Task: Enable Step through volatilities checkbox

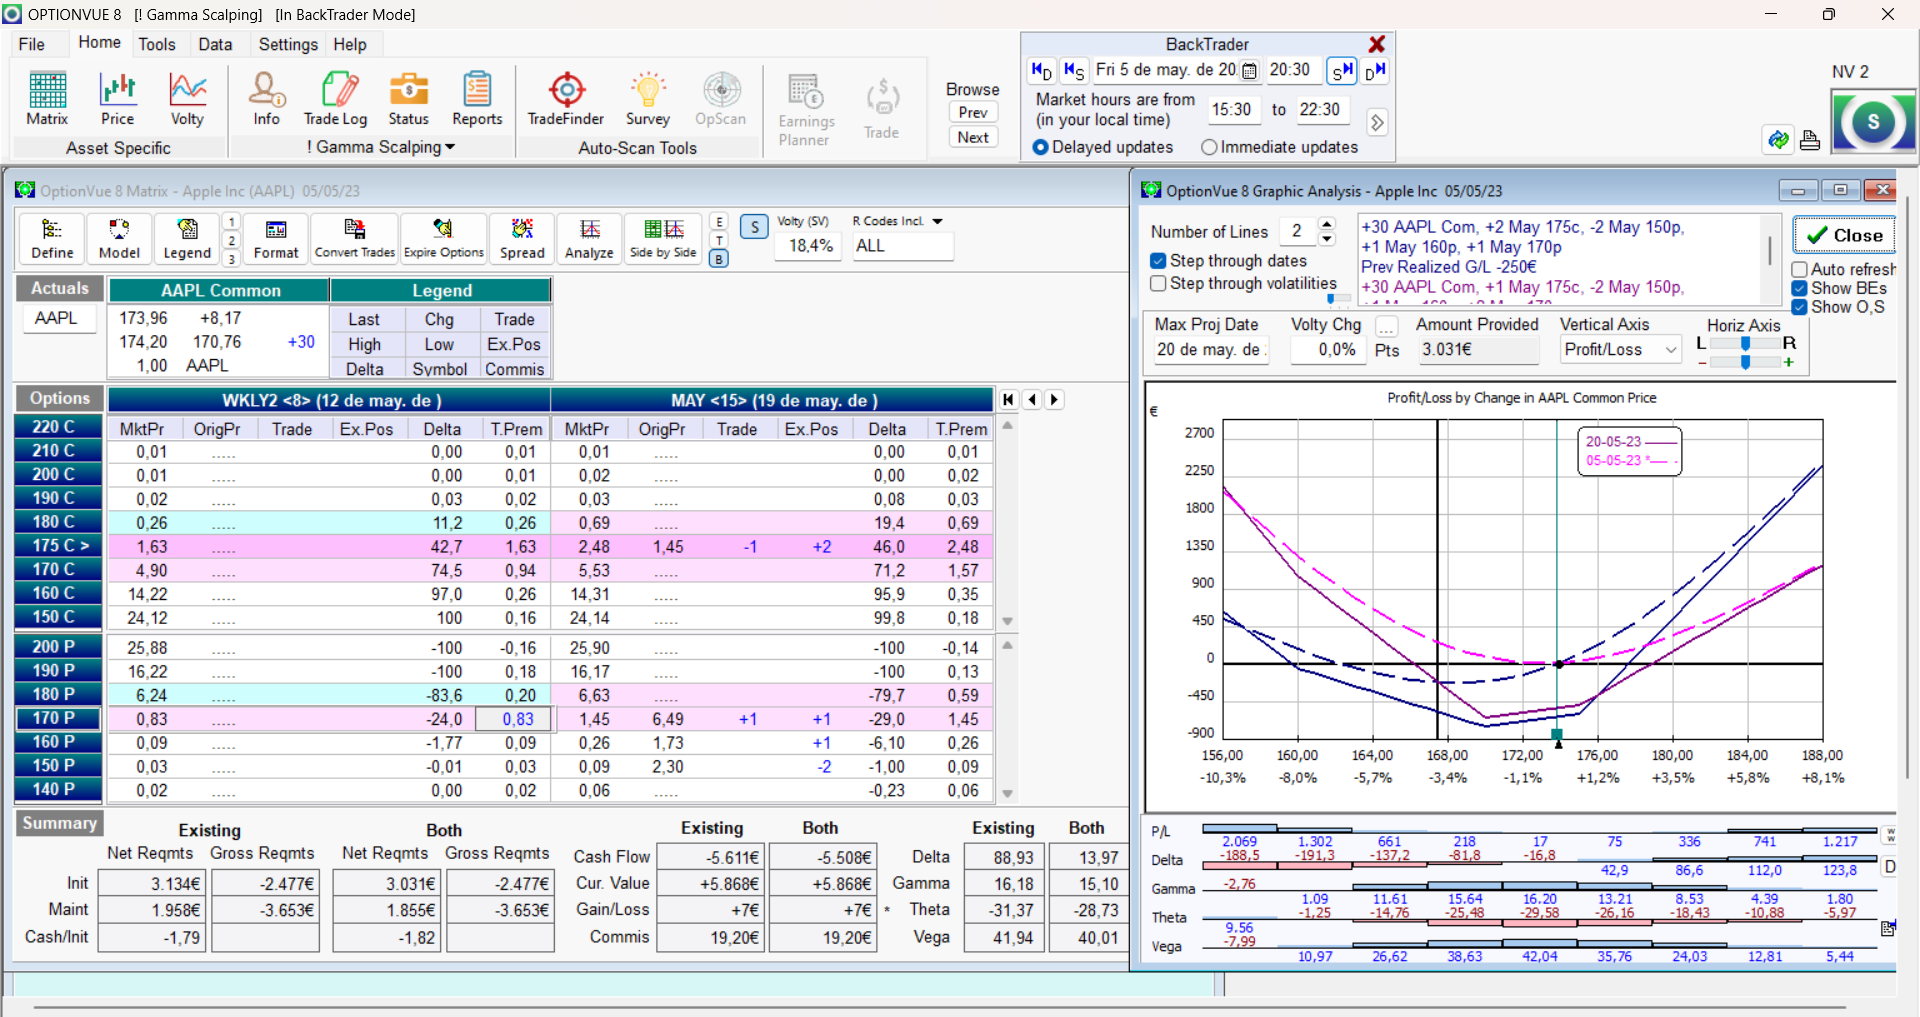Action: pyautogui.click(x=1158, y=283)
